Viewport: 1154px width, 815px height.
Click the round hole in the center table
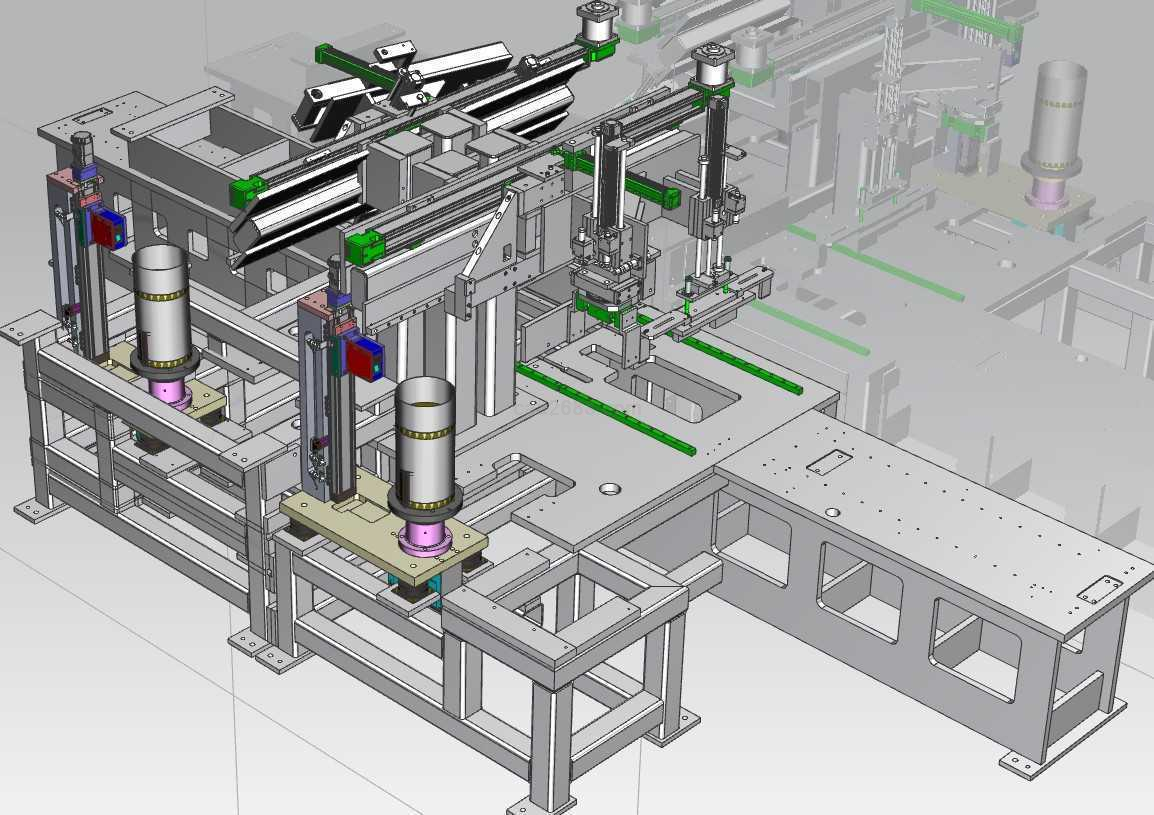(x=609, y=489)
